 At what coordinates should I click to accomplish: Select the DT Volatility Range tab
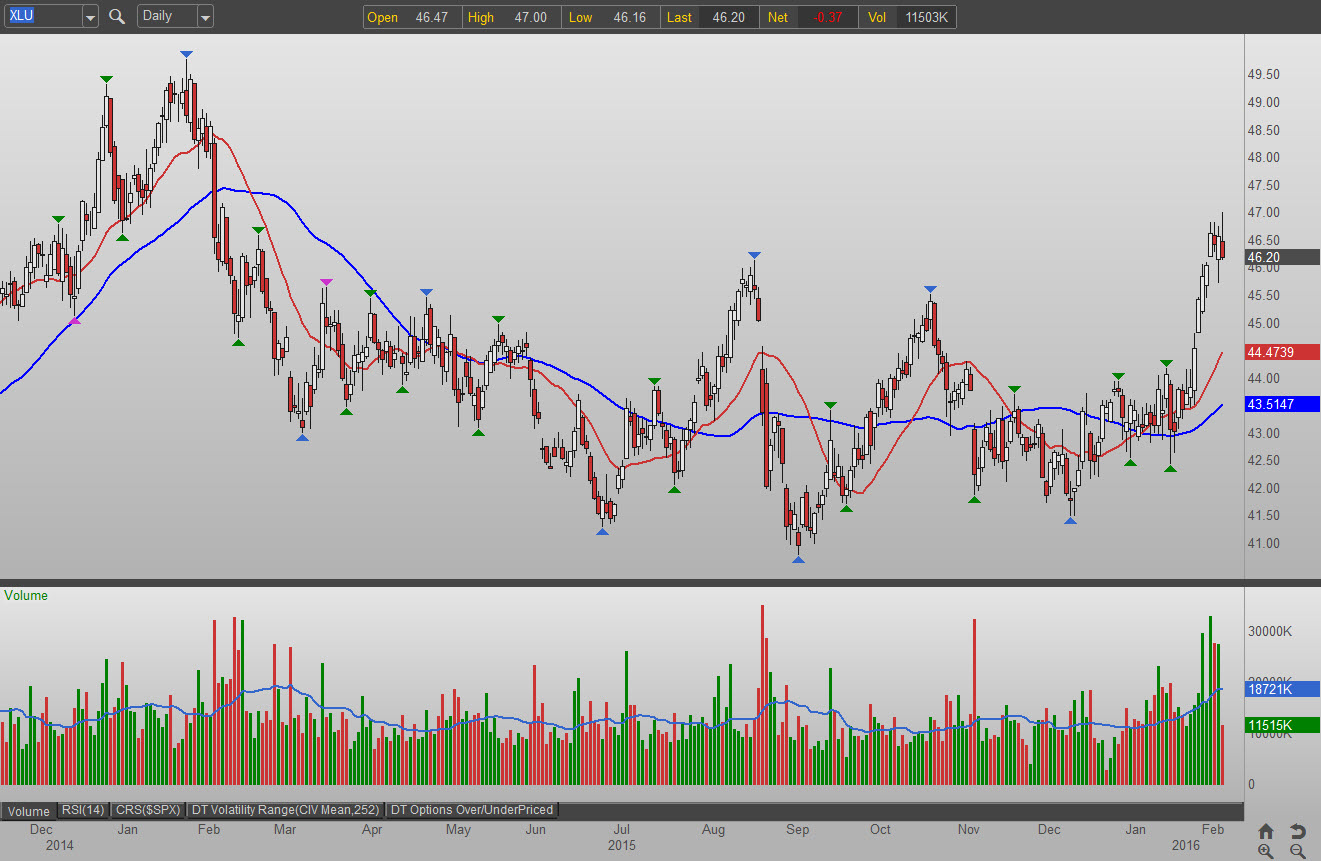tap(285, 810)
